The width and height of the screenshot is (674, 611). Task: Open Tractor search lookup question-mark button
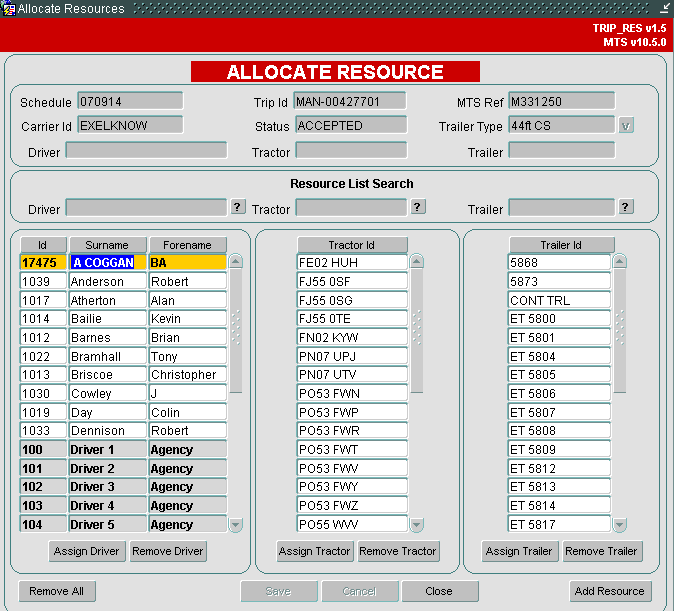417,207
